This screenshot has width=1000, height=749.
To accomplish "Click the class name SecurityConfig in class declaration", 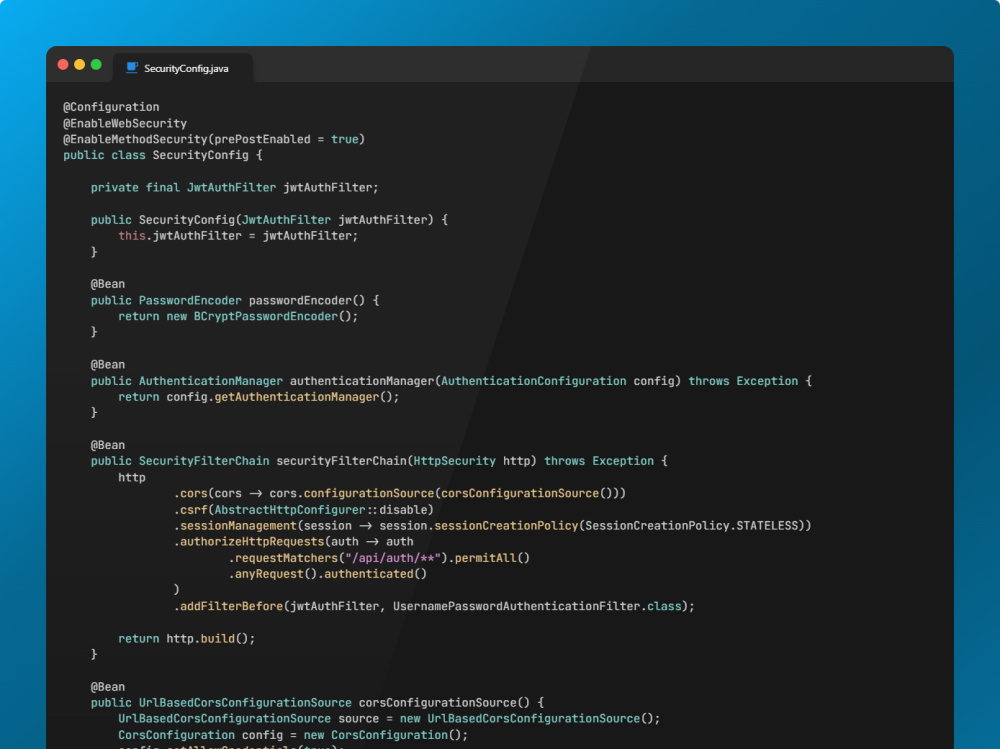I will click(x=200, y=155).
